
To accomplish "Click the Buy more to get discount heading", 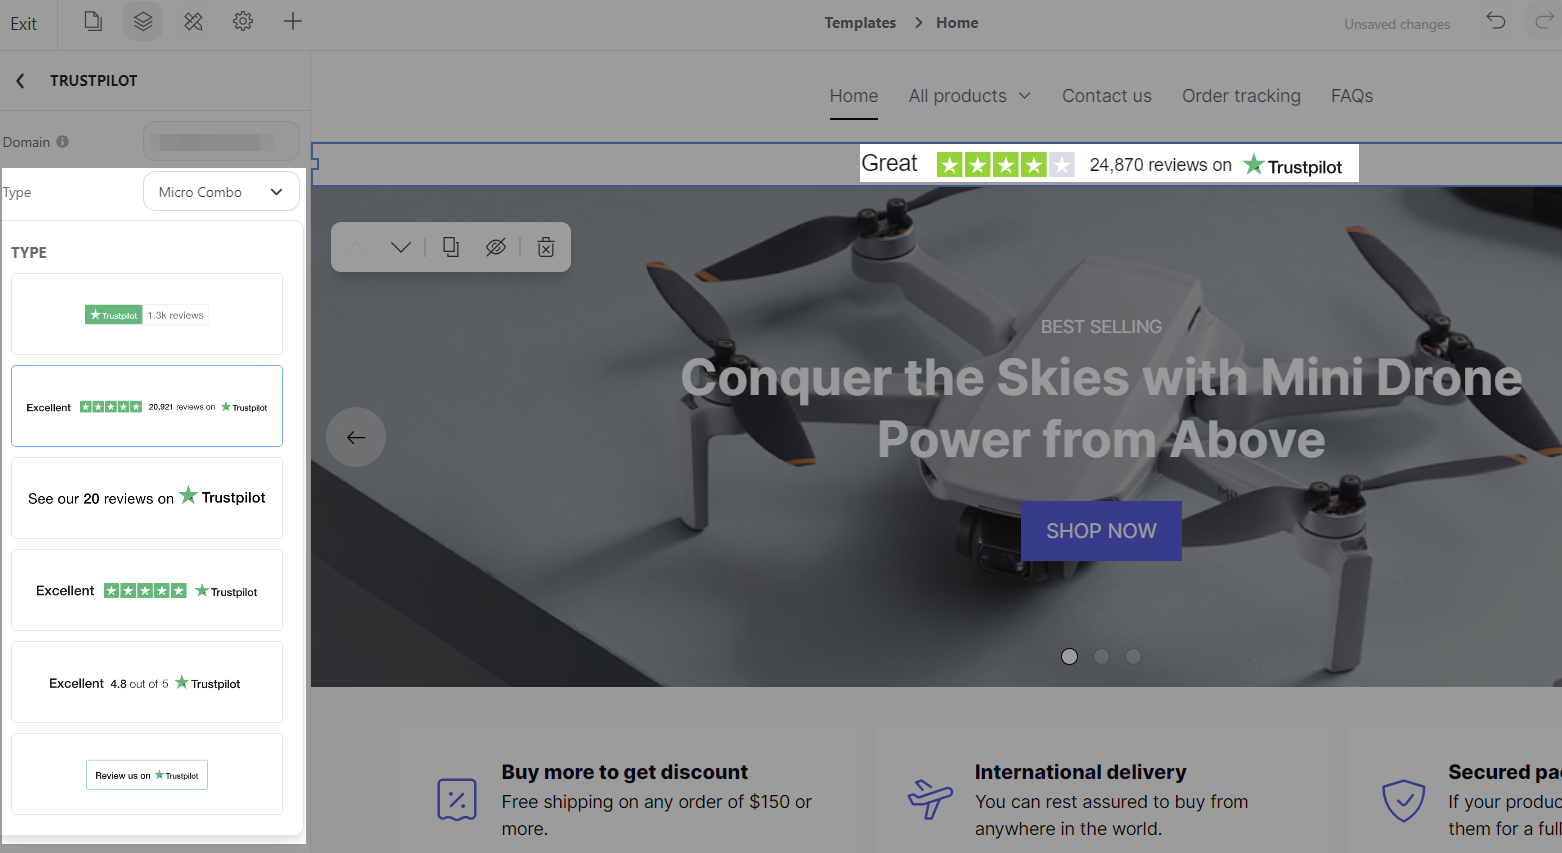I will pyautogui.click(x=625, y=772).
